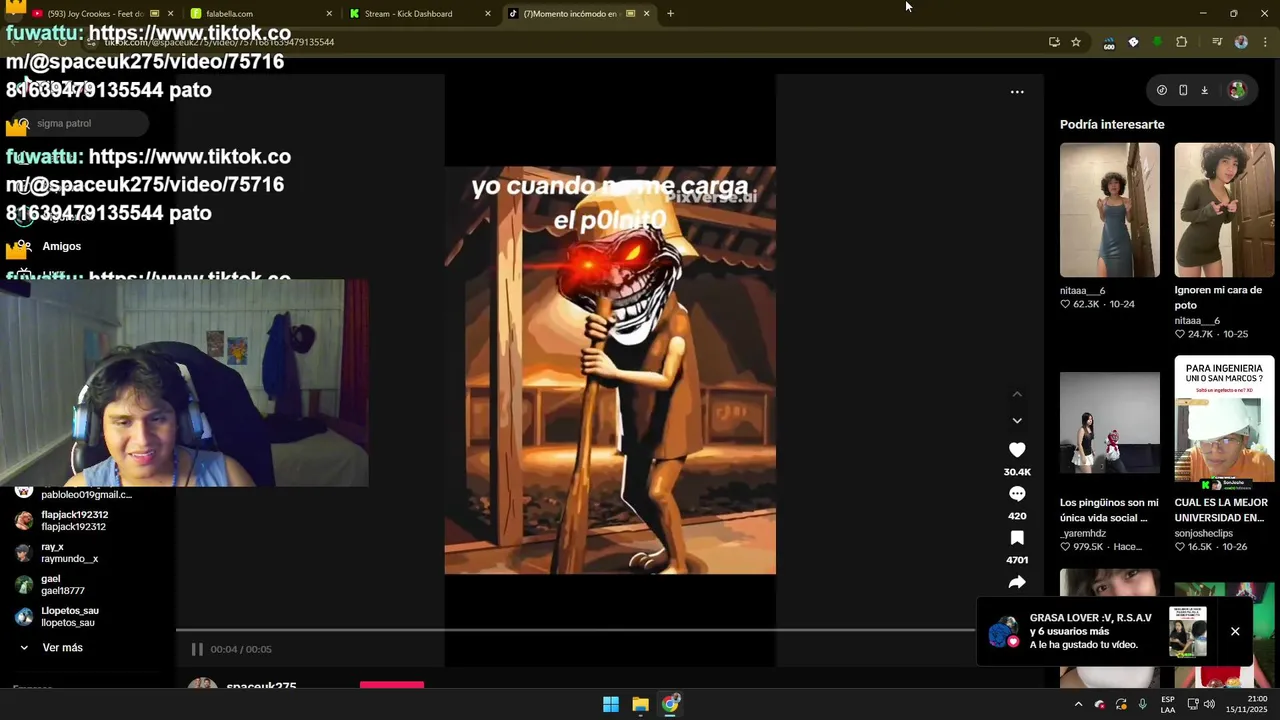Open the three-dot video options menu

pos(1017,92)
